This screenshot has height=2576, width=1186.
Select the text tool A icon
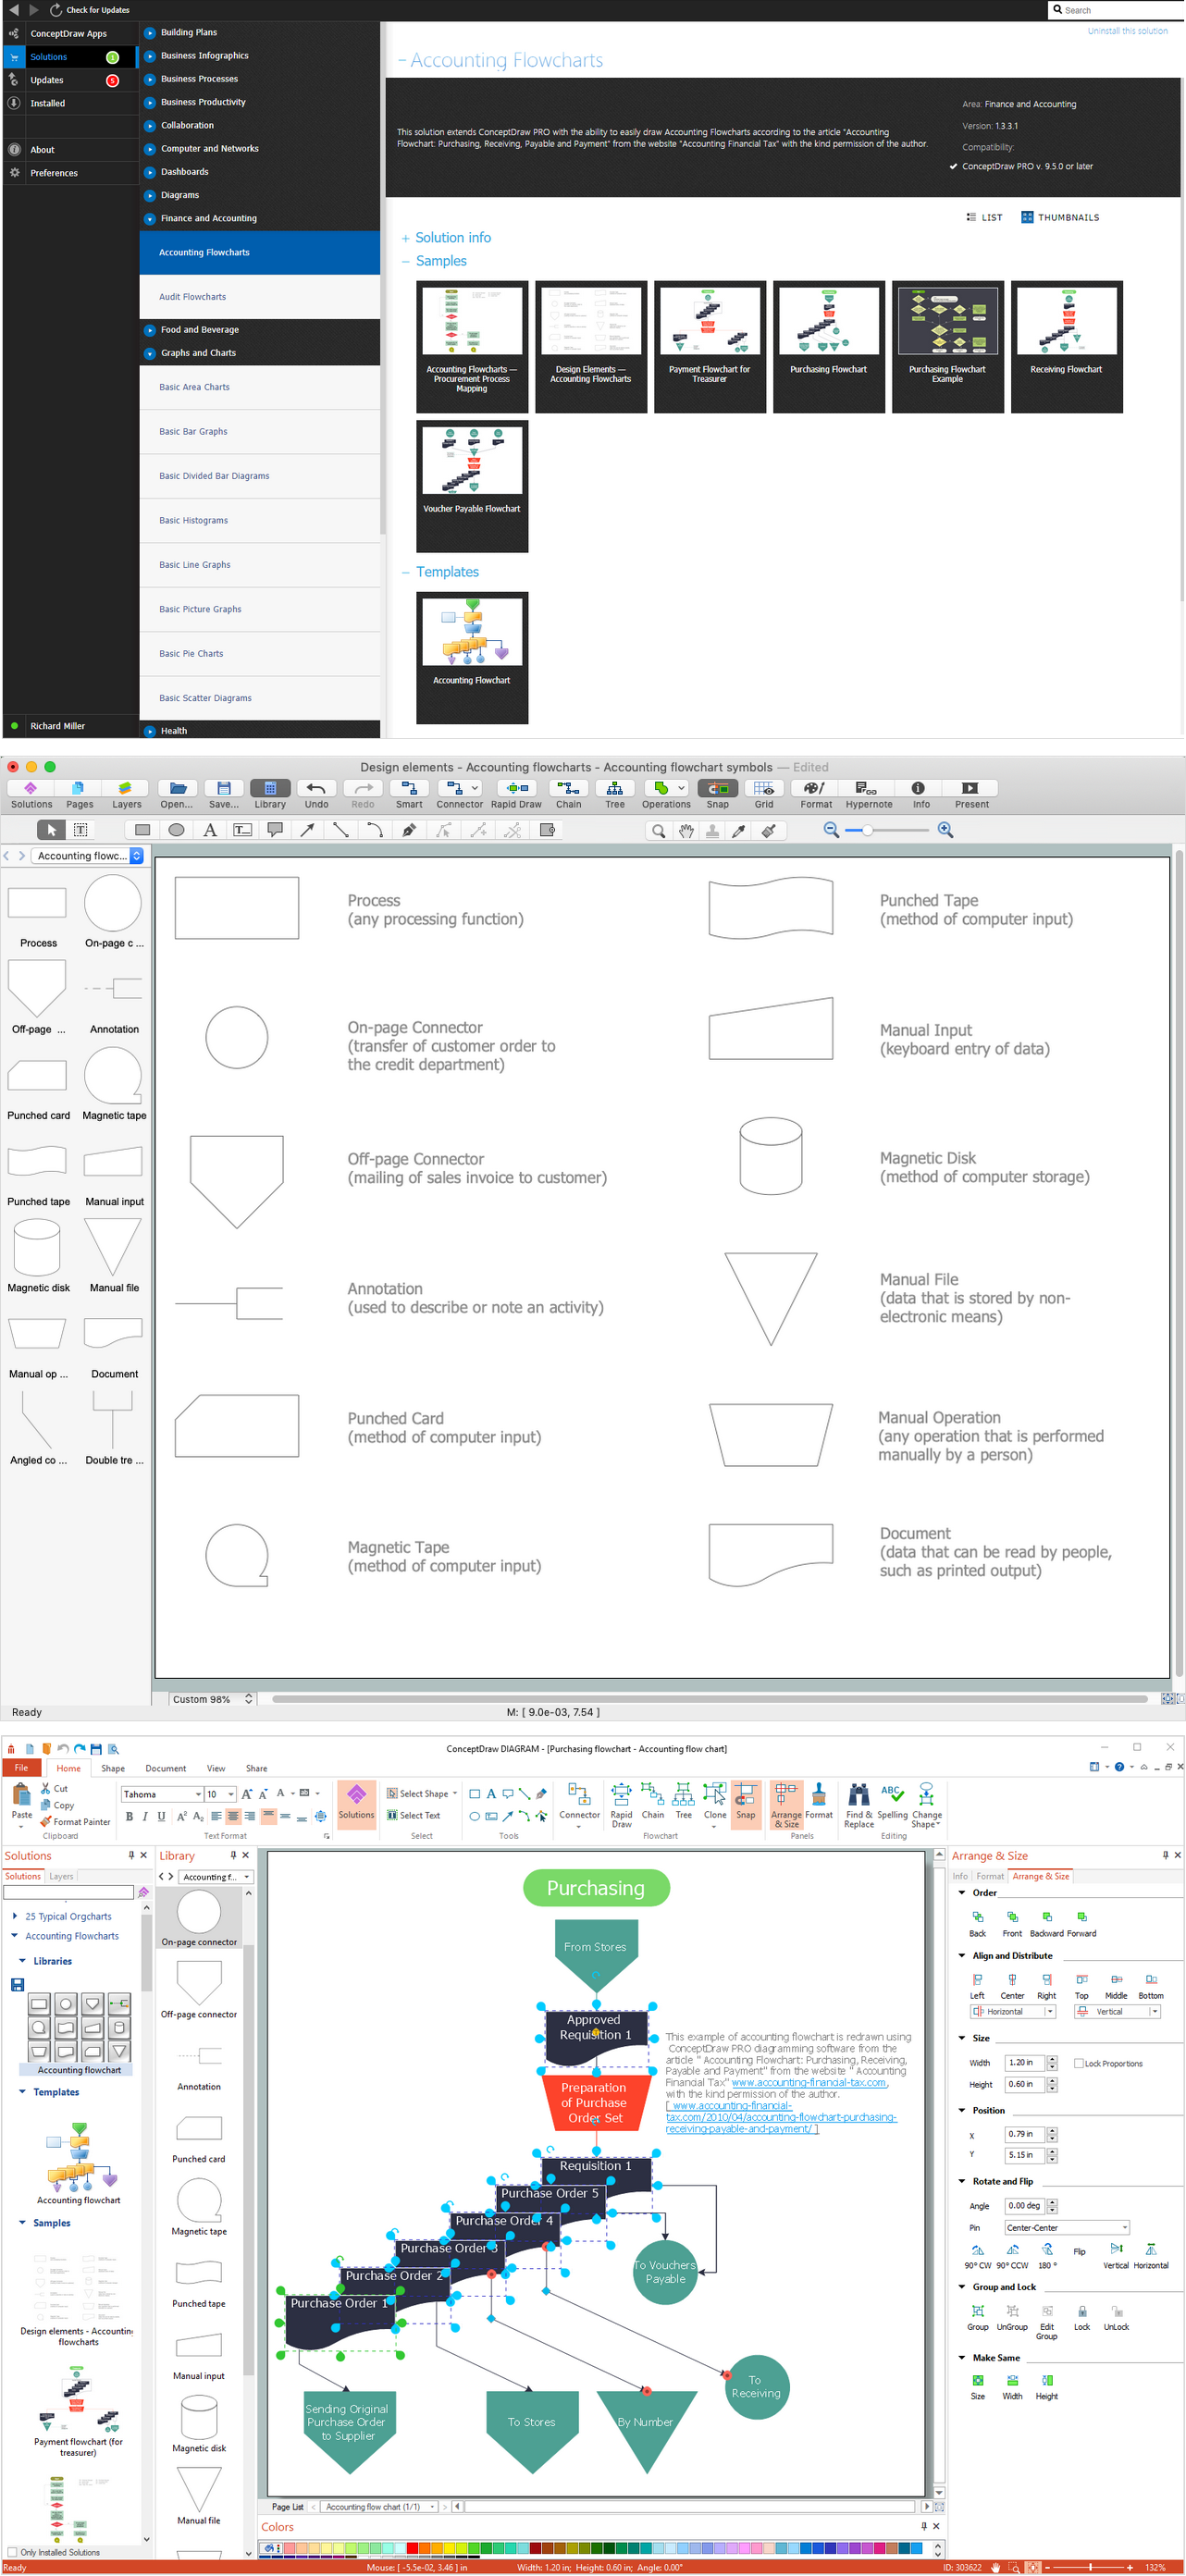point(210,830)
